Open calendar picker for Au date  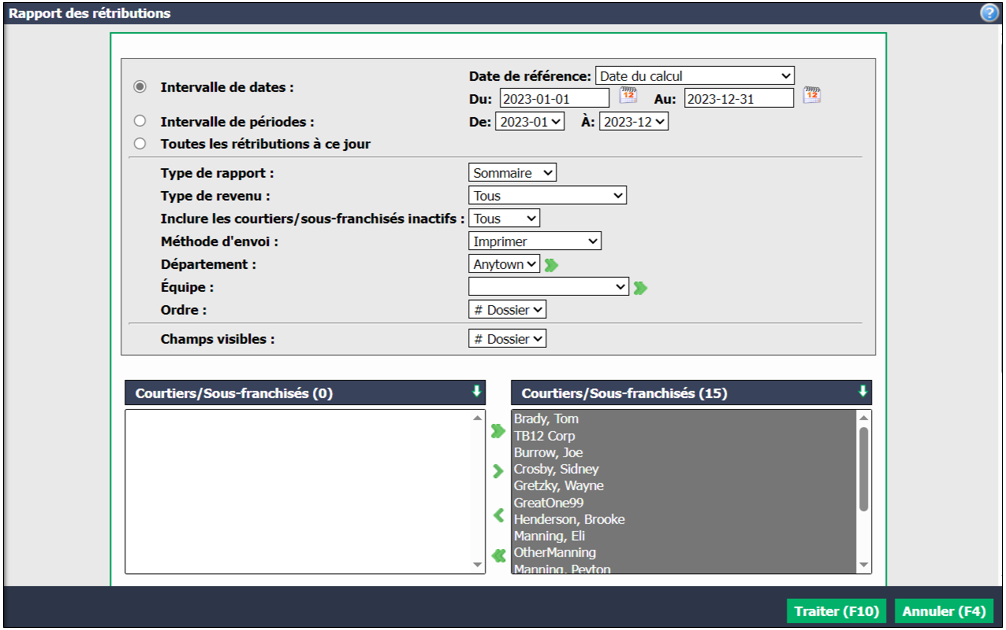pos(812,96)
